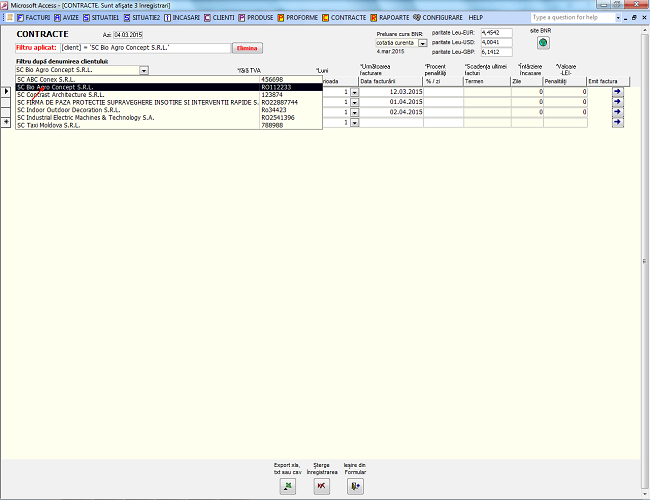Click the blue arrow in the new record row

point(618,122)
